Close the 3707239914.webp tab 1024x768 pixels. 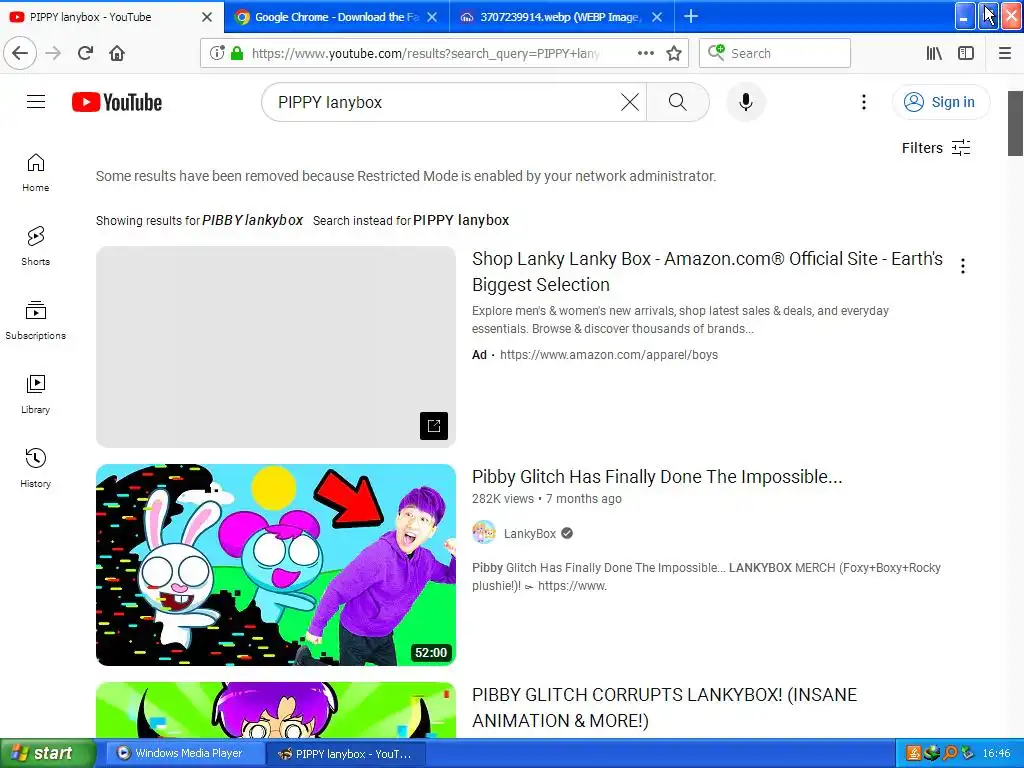point(657,17)
